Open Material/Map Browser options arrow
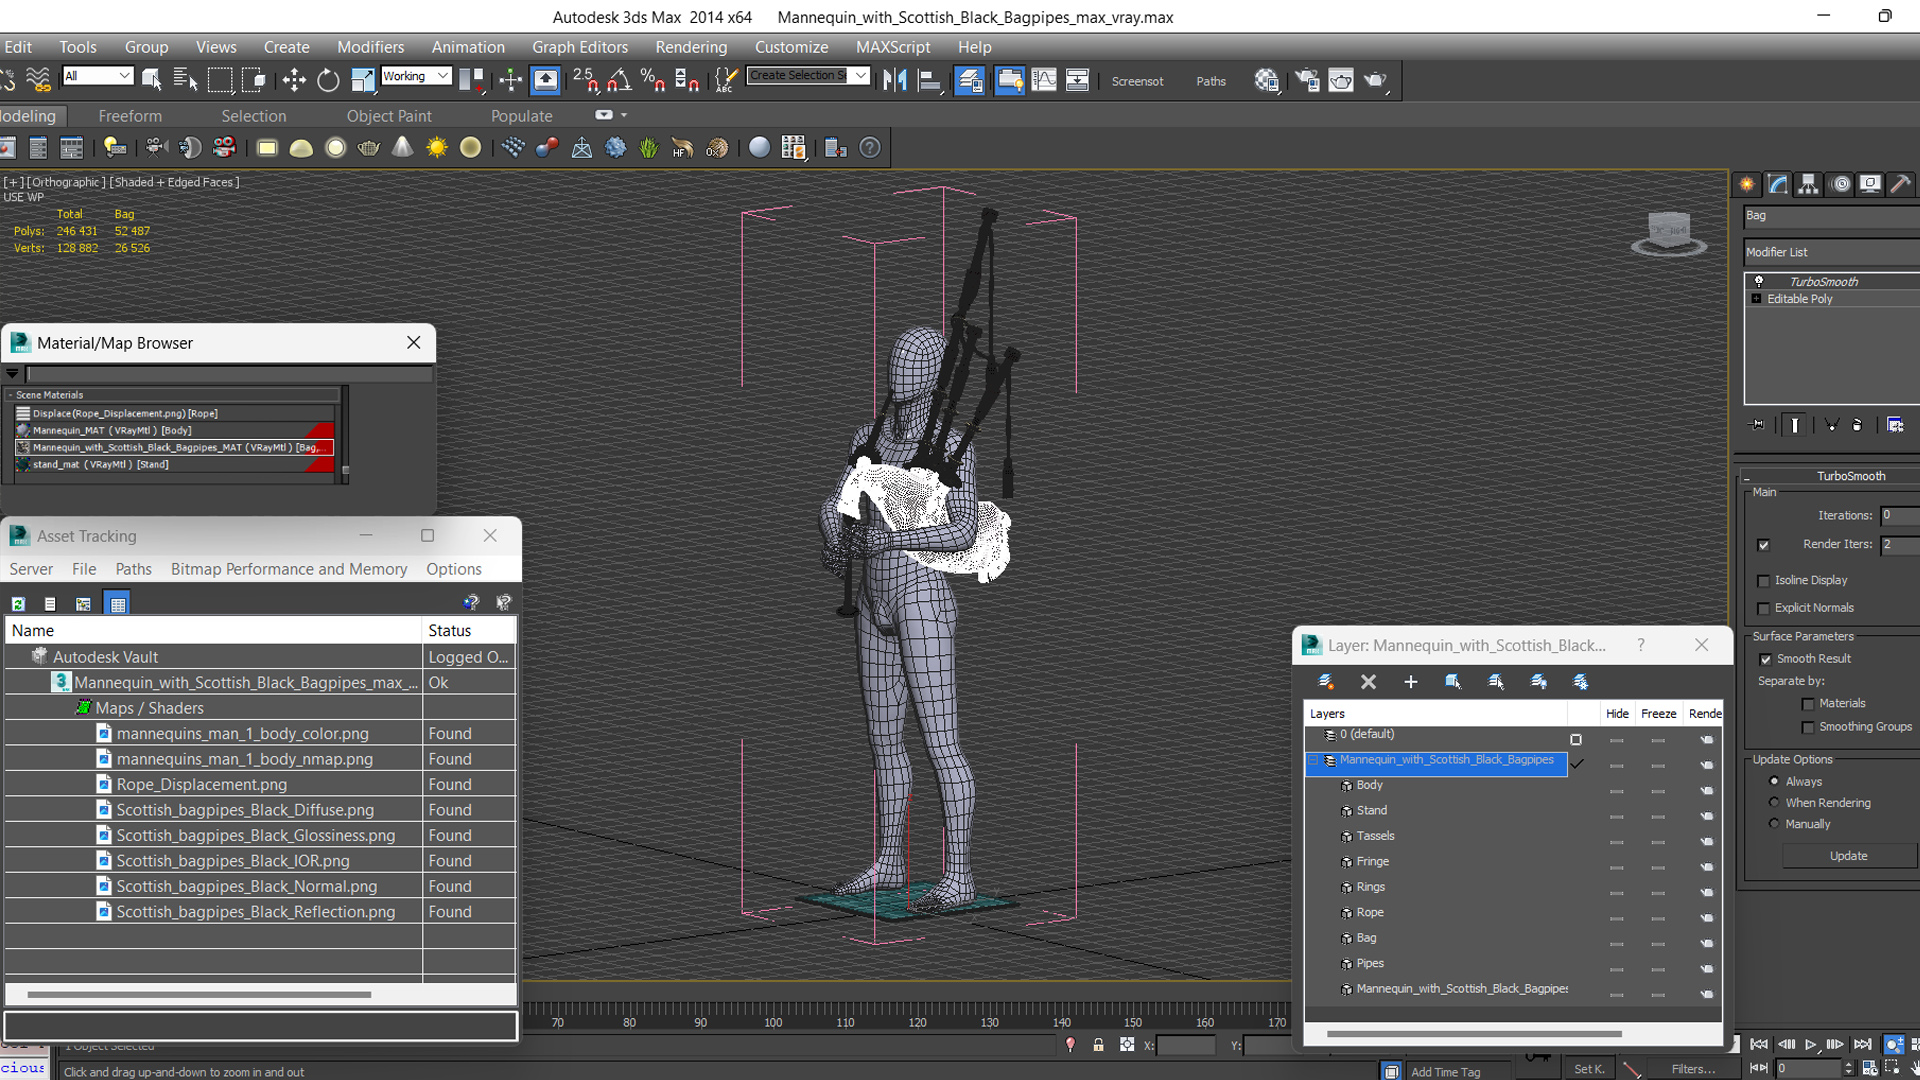 coord(12,373)
